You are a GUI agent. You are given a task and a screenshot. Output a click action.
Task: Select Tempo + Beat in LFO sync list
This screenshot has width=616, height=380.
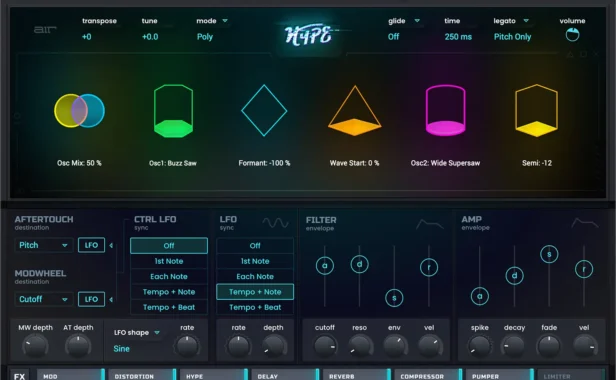click(x=255, y=307)
